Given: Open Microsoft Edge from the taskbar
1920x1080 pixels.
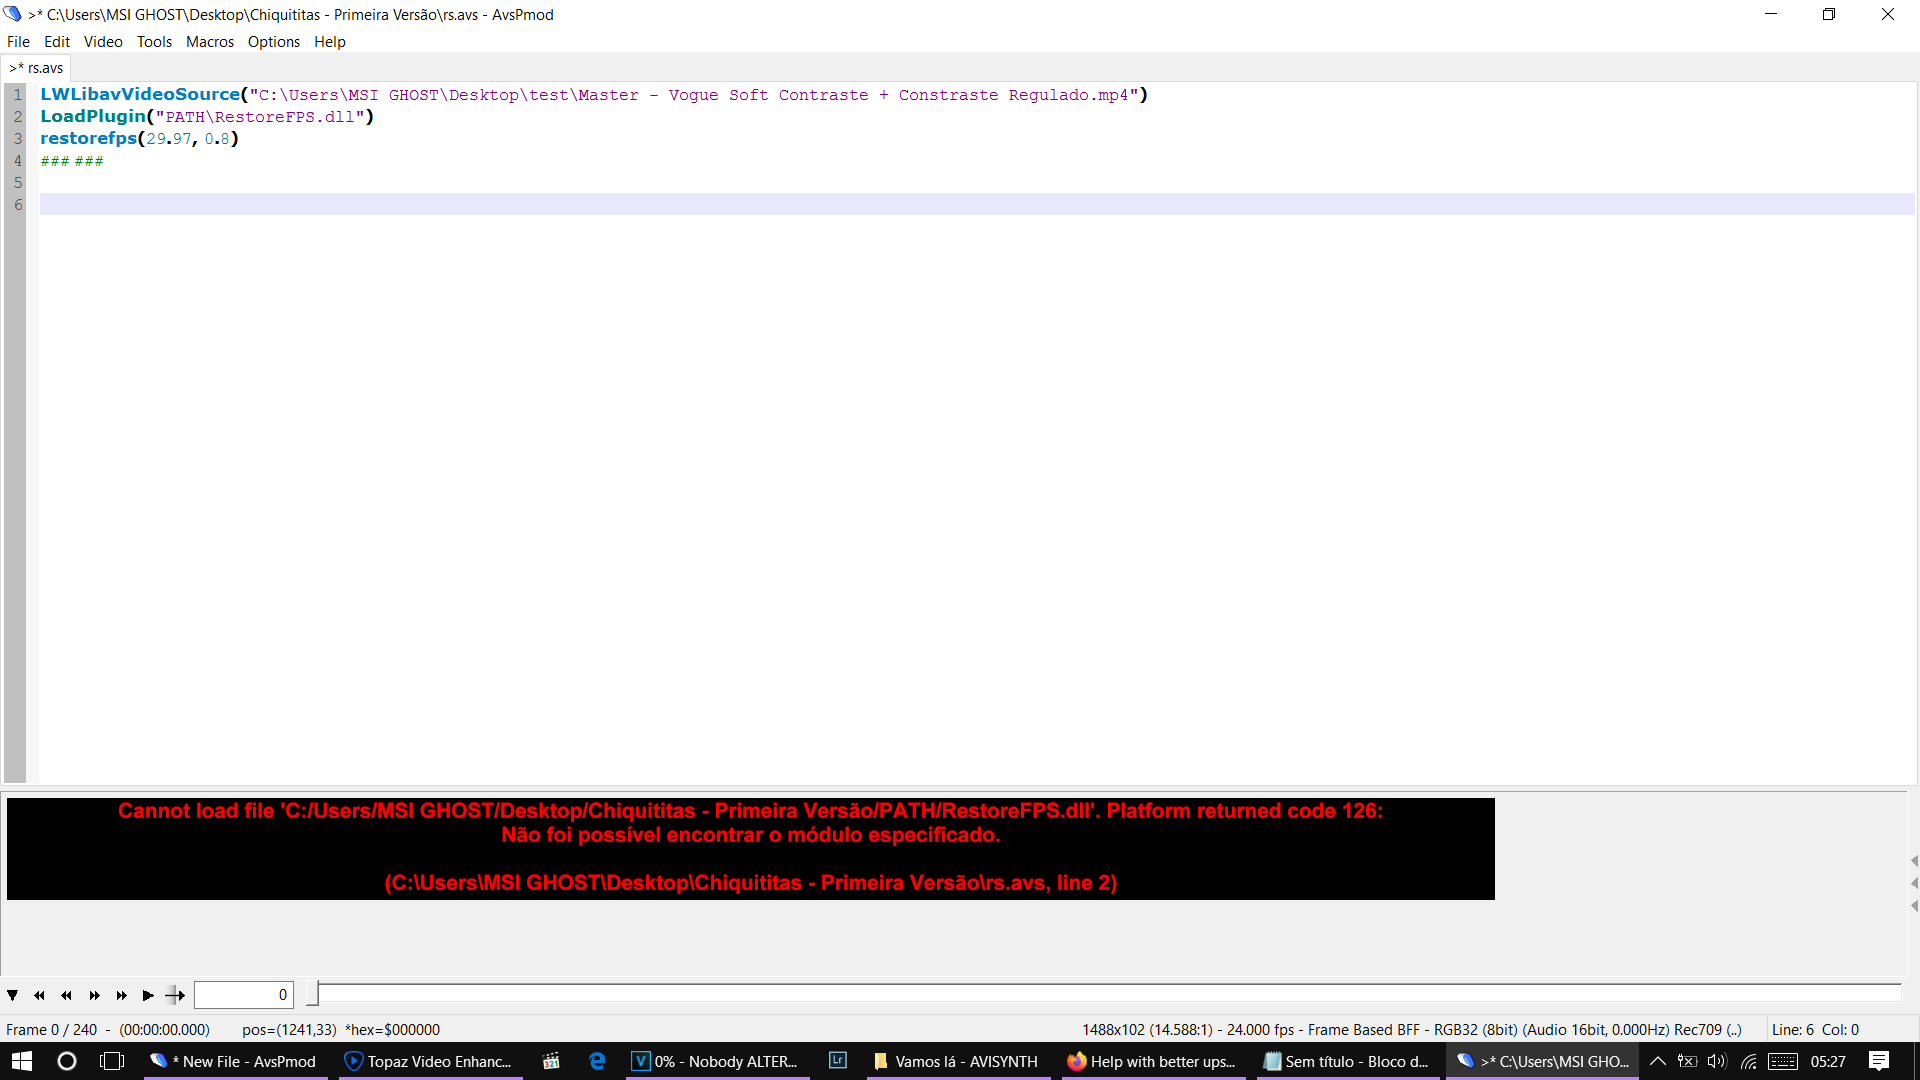Looking at the screenshot, I should click(597, 1061).
